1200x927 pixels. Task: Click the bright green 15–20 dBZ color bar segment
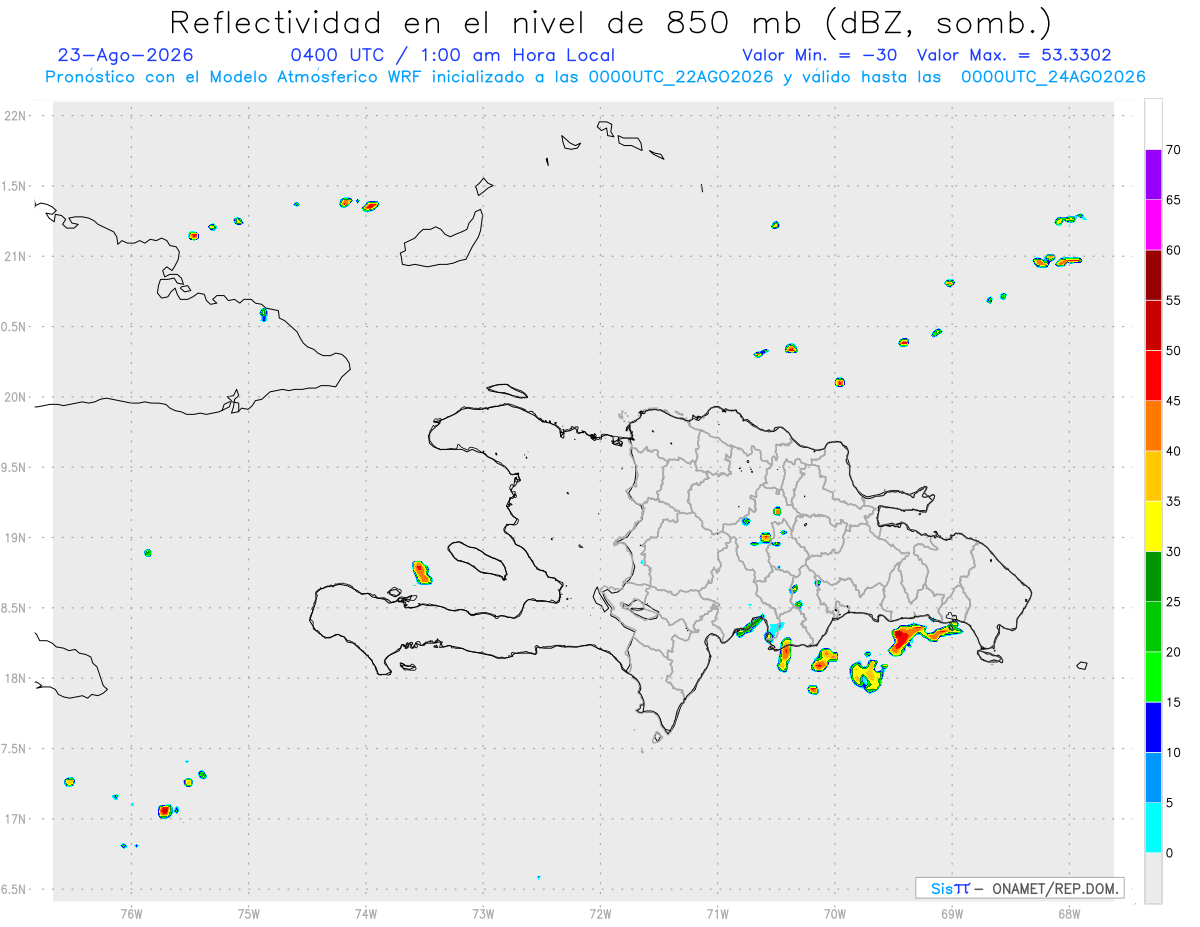(x=1153, y=677)
